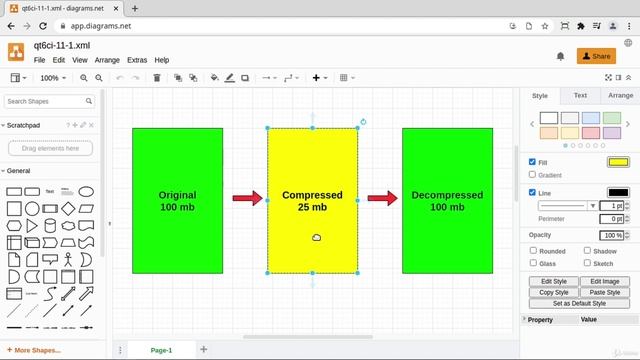Open the table dropdown in toolbar
Screen dimensions: 640x360
(347, 78)
